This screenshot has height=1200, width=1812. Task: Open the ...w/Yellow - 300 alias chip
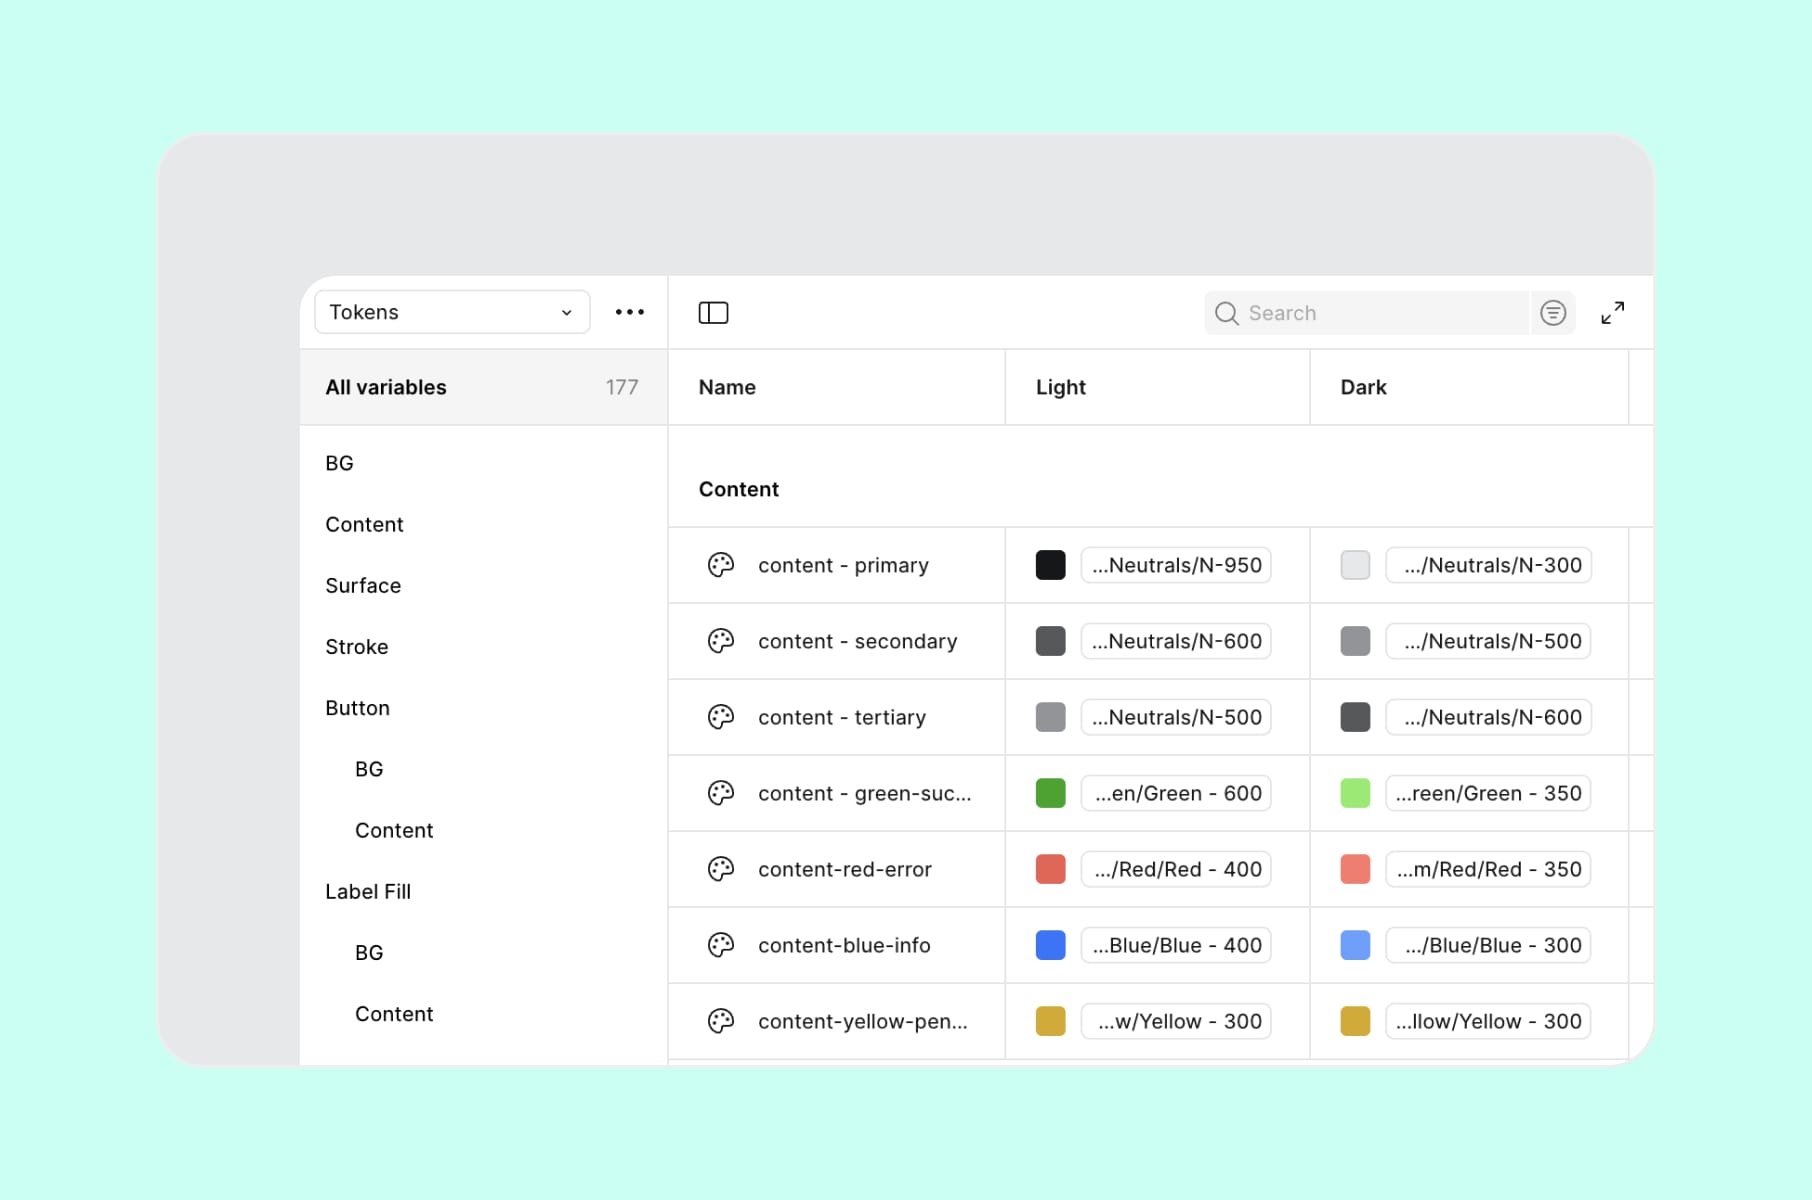1176,1021
